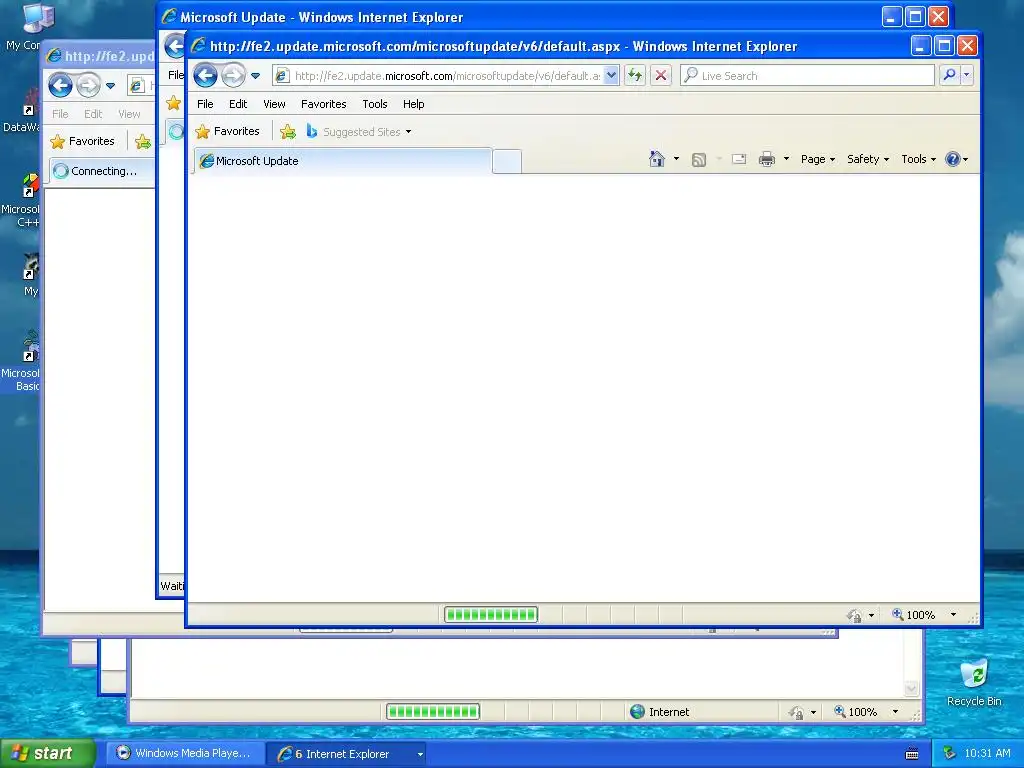Screen dimensions: 1024x768
Task: Click the system tray network icon
Action: click(950, 754)
